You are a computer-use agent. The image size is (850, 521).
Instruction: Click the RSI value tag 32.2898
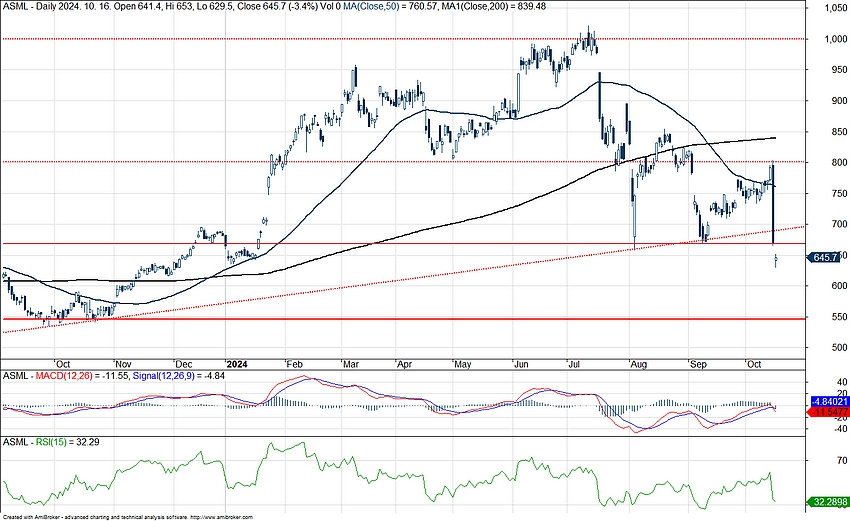pyautogui.click(x=827, y=502)
